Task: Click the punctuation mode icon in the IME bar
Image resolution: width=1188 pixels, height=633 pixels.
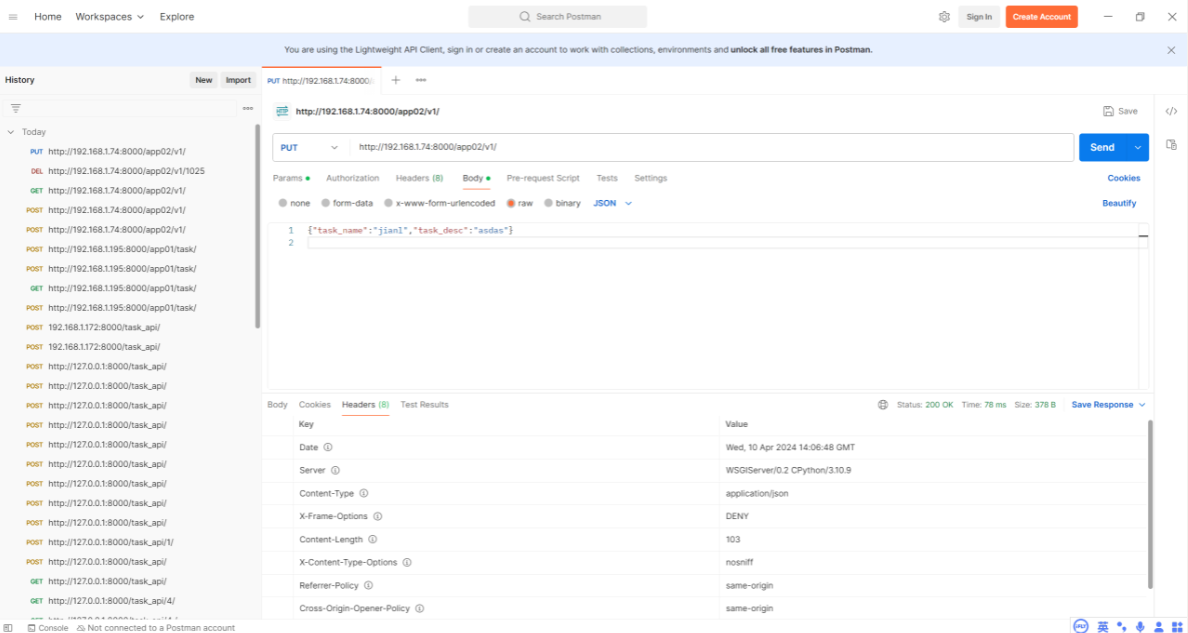Action: coord(1121,627)
